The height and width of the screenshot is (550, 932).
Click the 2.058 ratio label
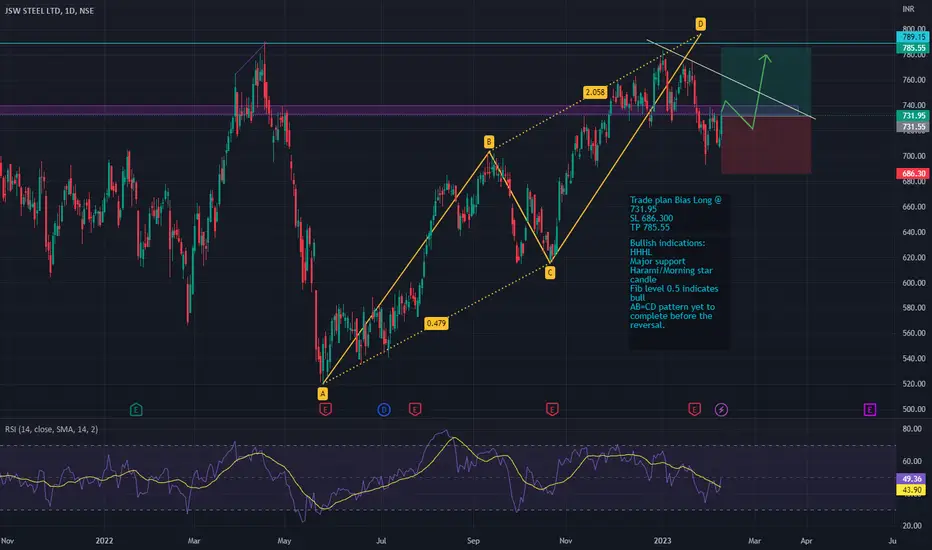click(x=595, y=92)
